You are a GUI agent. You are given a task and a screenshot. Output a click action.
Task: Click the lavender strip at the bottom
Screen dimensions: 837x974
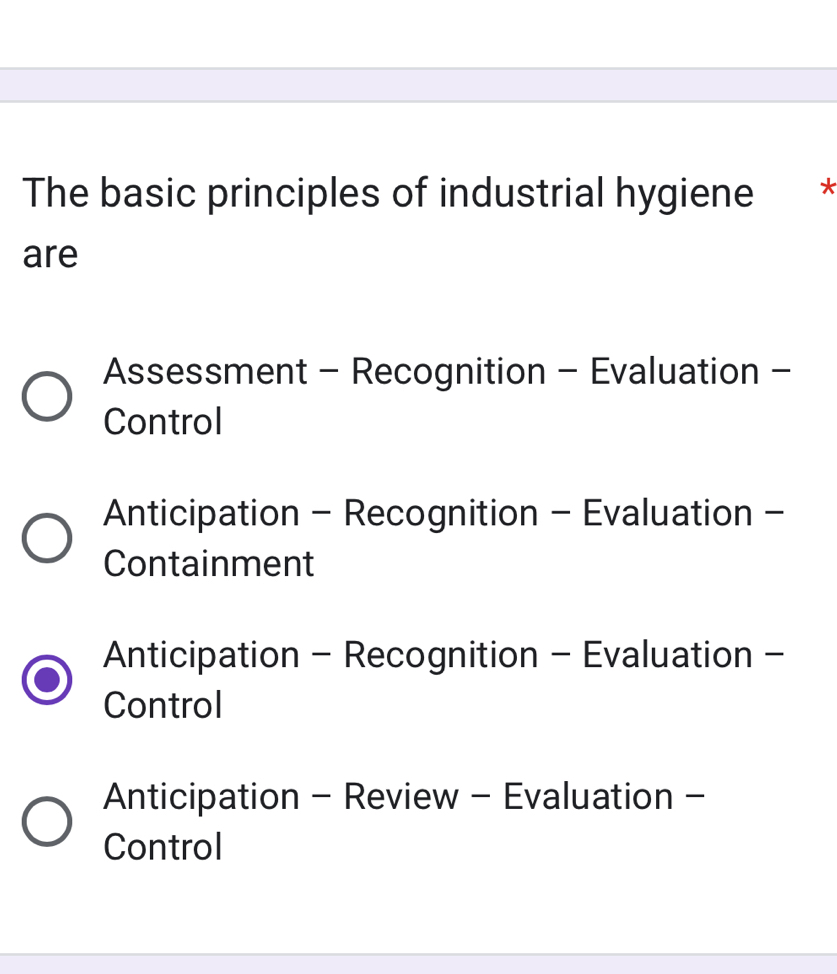pos(418,964)
